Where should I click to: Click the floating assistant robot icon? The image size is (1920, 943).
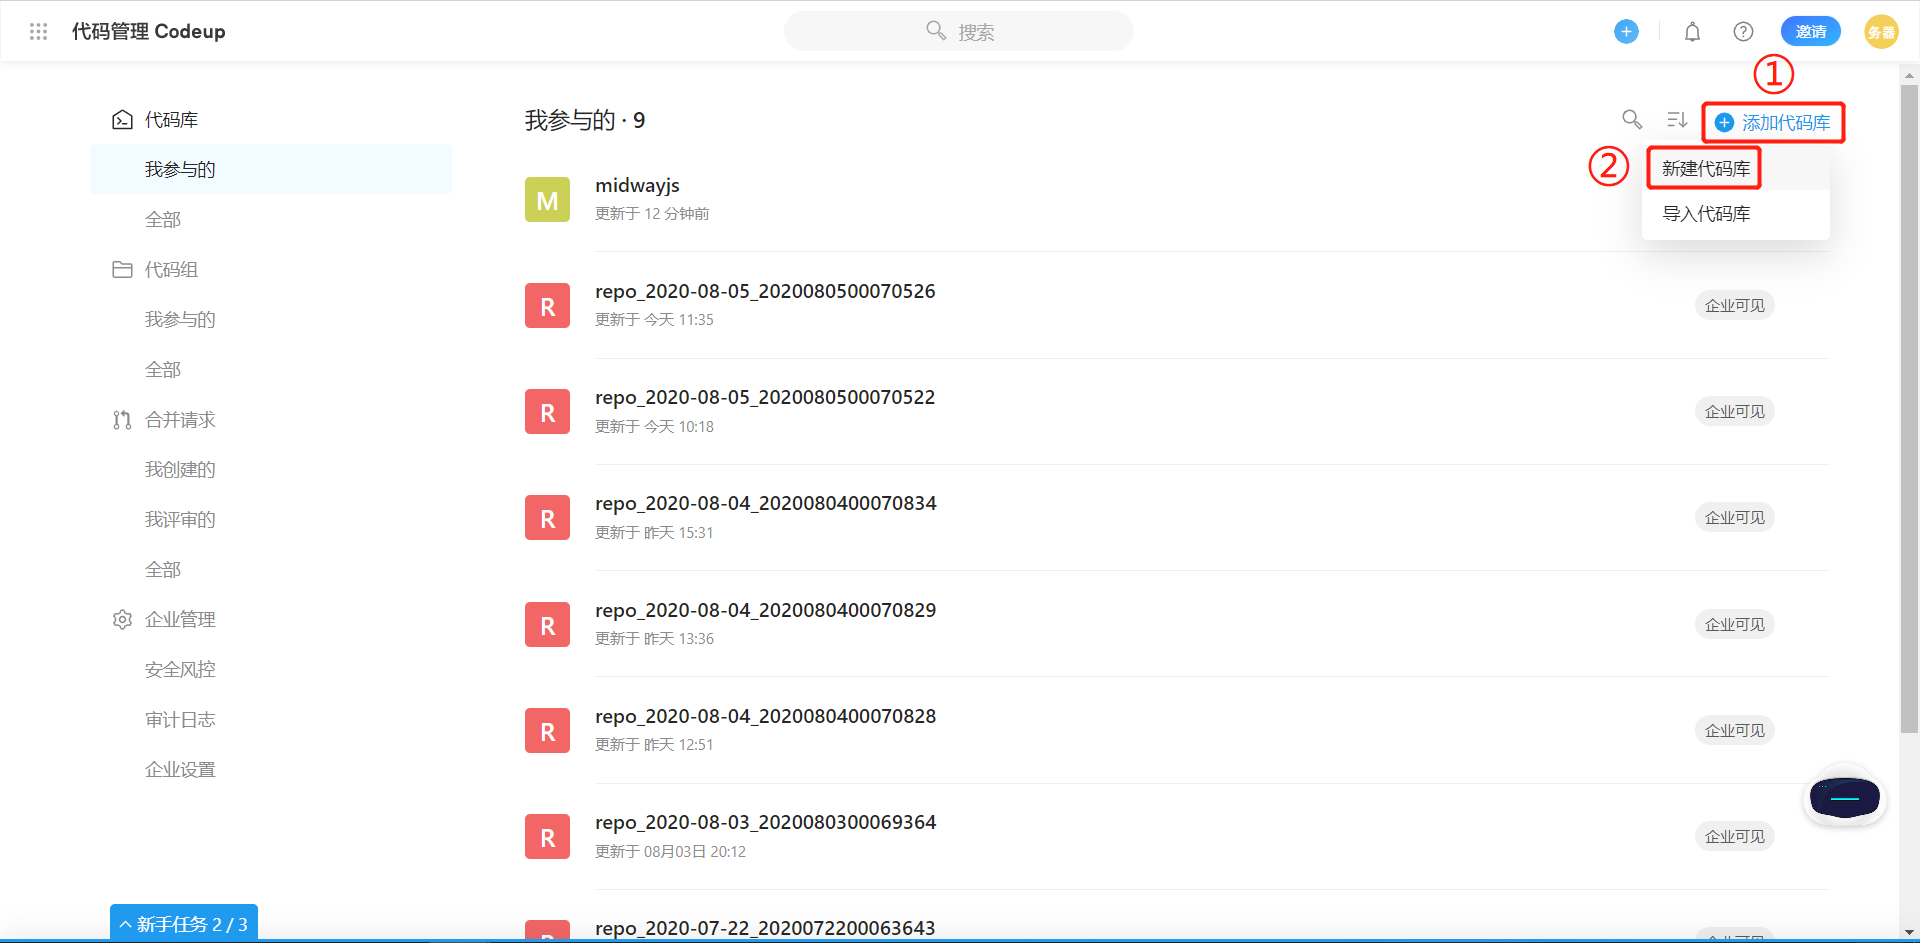click(1844, 798)
